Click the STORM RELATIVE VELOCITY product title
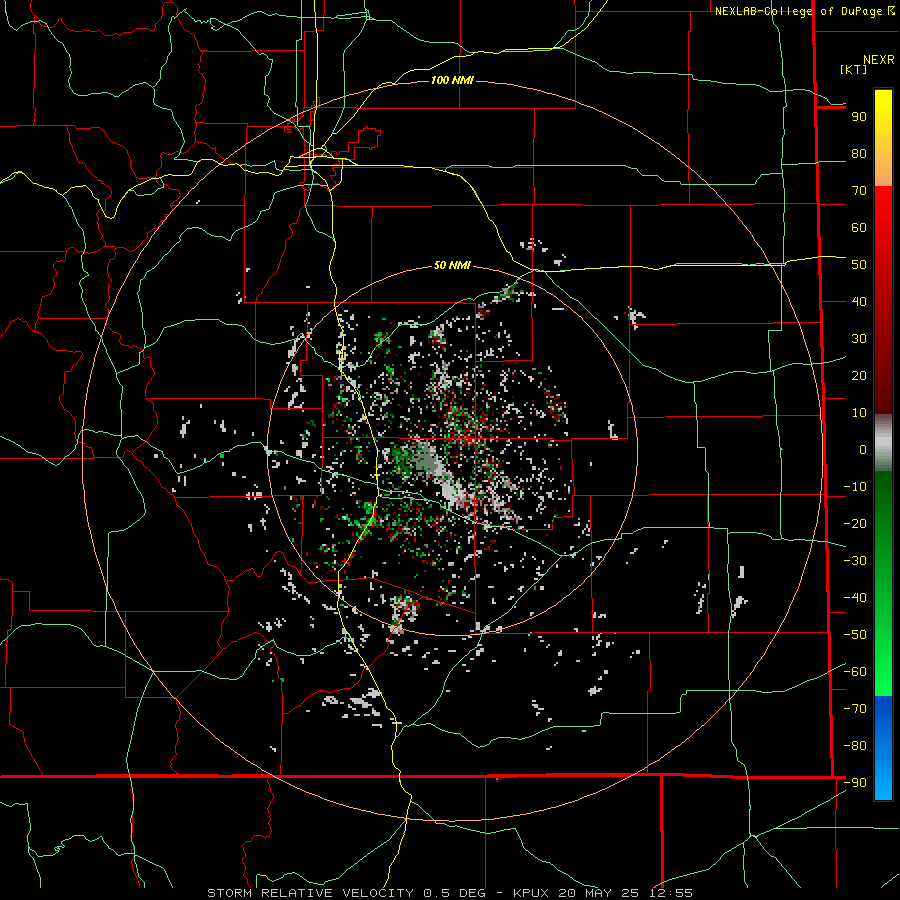Image resolution: width=900 pixels, height=900 pixels. pyautogui.click(x=311, y=893)
